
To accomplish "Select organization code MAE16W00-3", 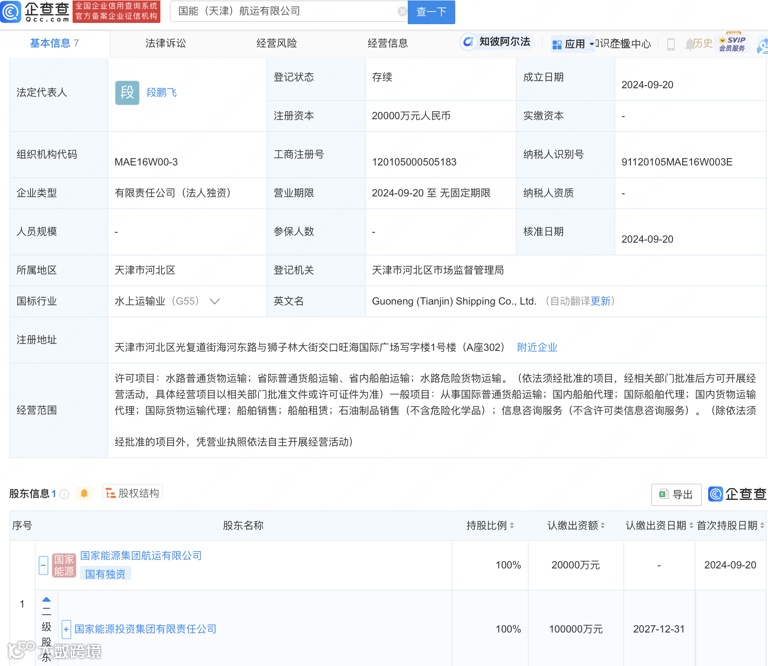I will click(146, 162).
